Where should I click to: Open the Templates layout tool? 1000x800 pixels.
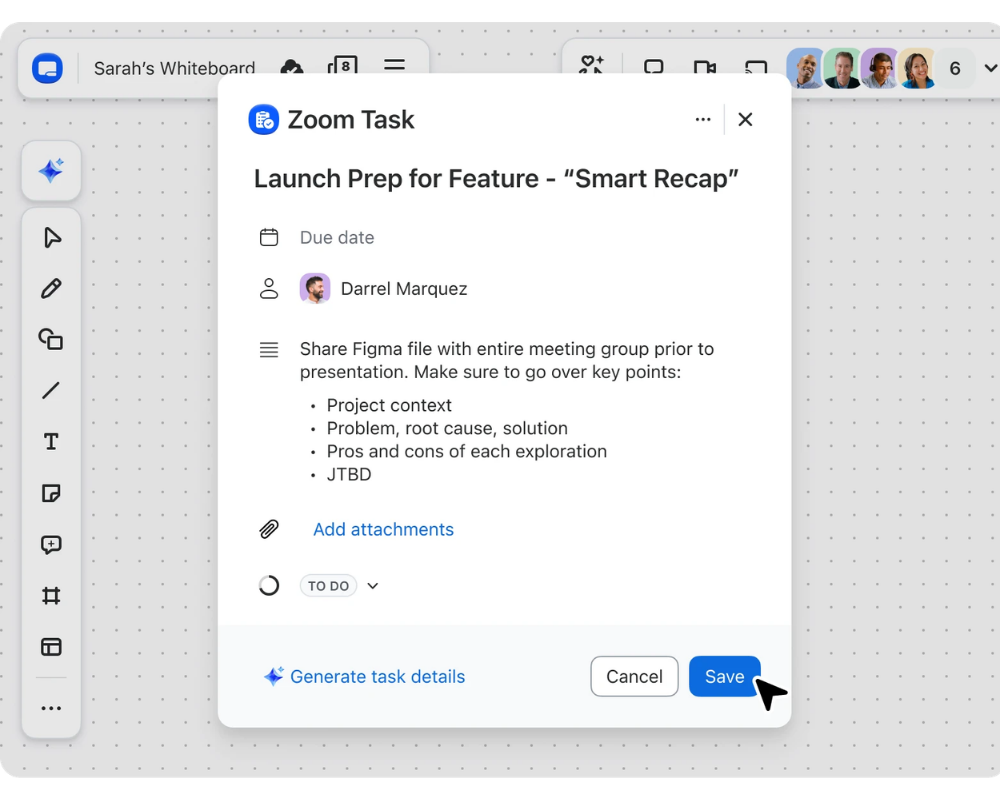pos(51,647)
